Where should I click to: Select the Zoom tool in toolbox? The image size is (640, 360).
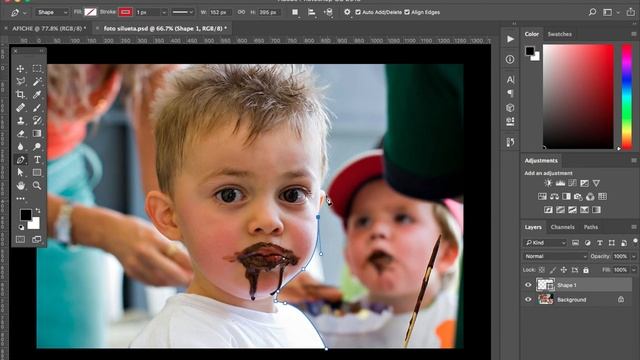(37, 185)
